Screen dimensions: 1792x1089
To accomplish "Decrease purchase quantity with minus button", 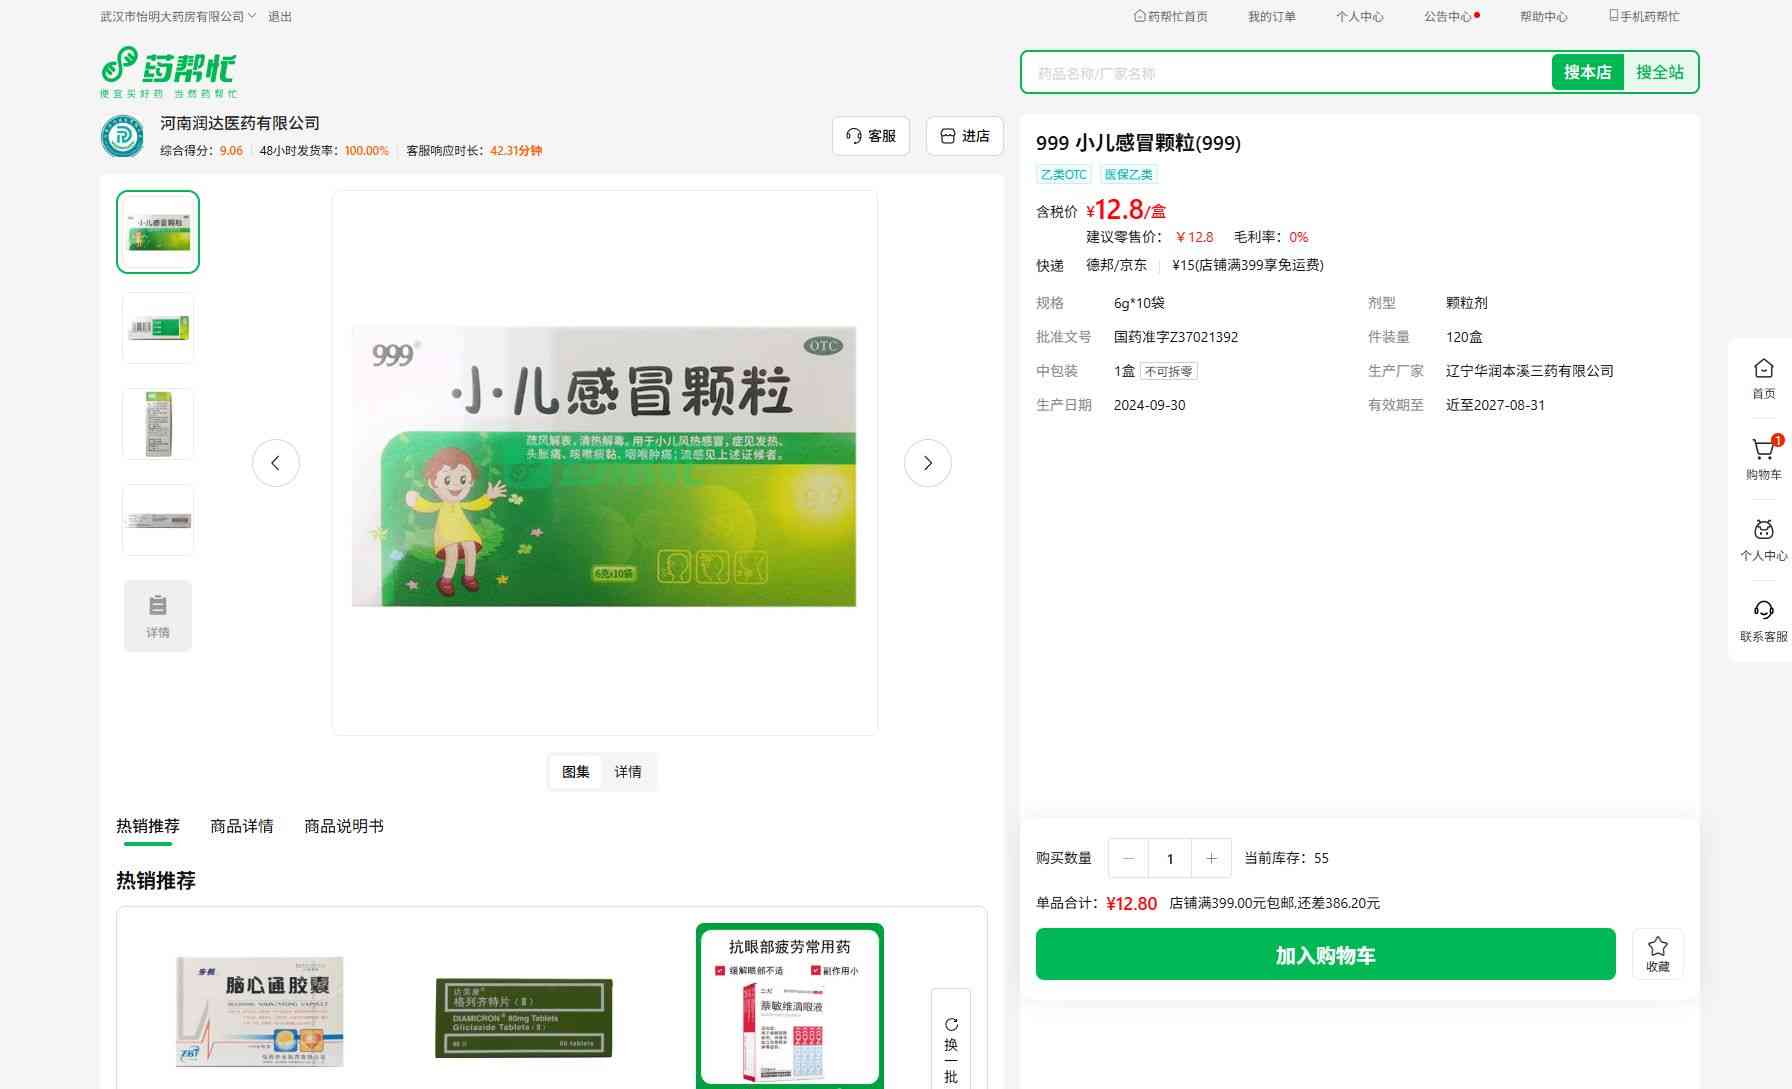I will coord(1129,858).
